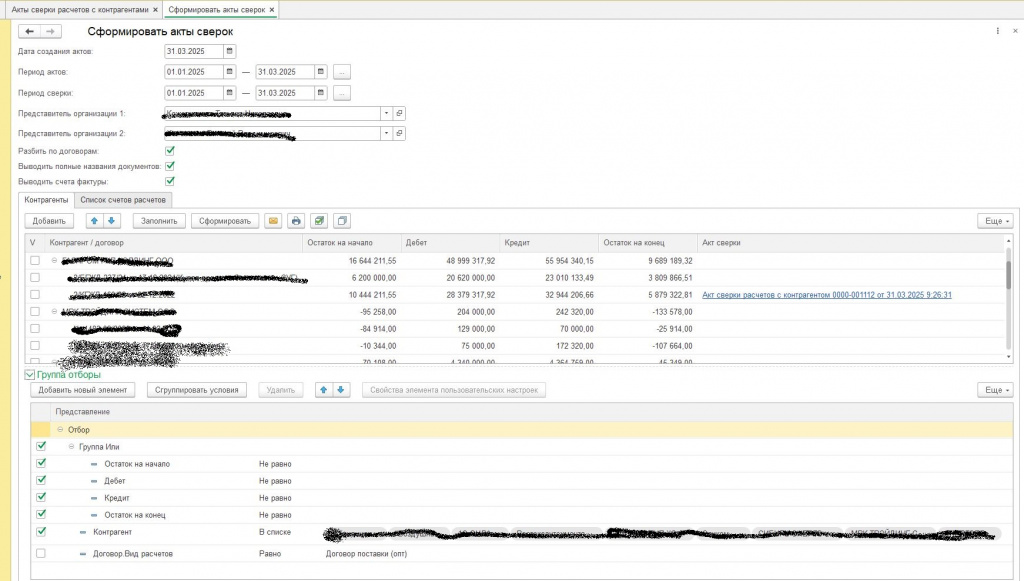Sort by Дебет column header
Screen dimensions: 1024x581
(451, 242)
